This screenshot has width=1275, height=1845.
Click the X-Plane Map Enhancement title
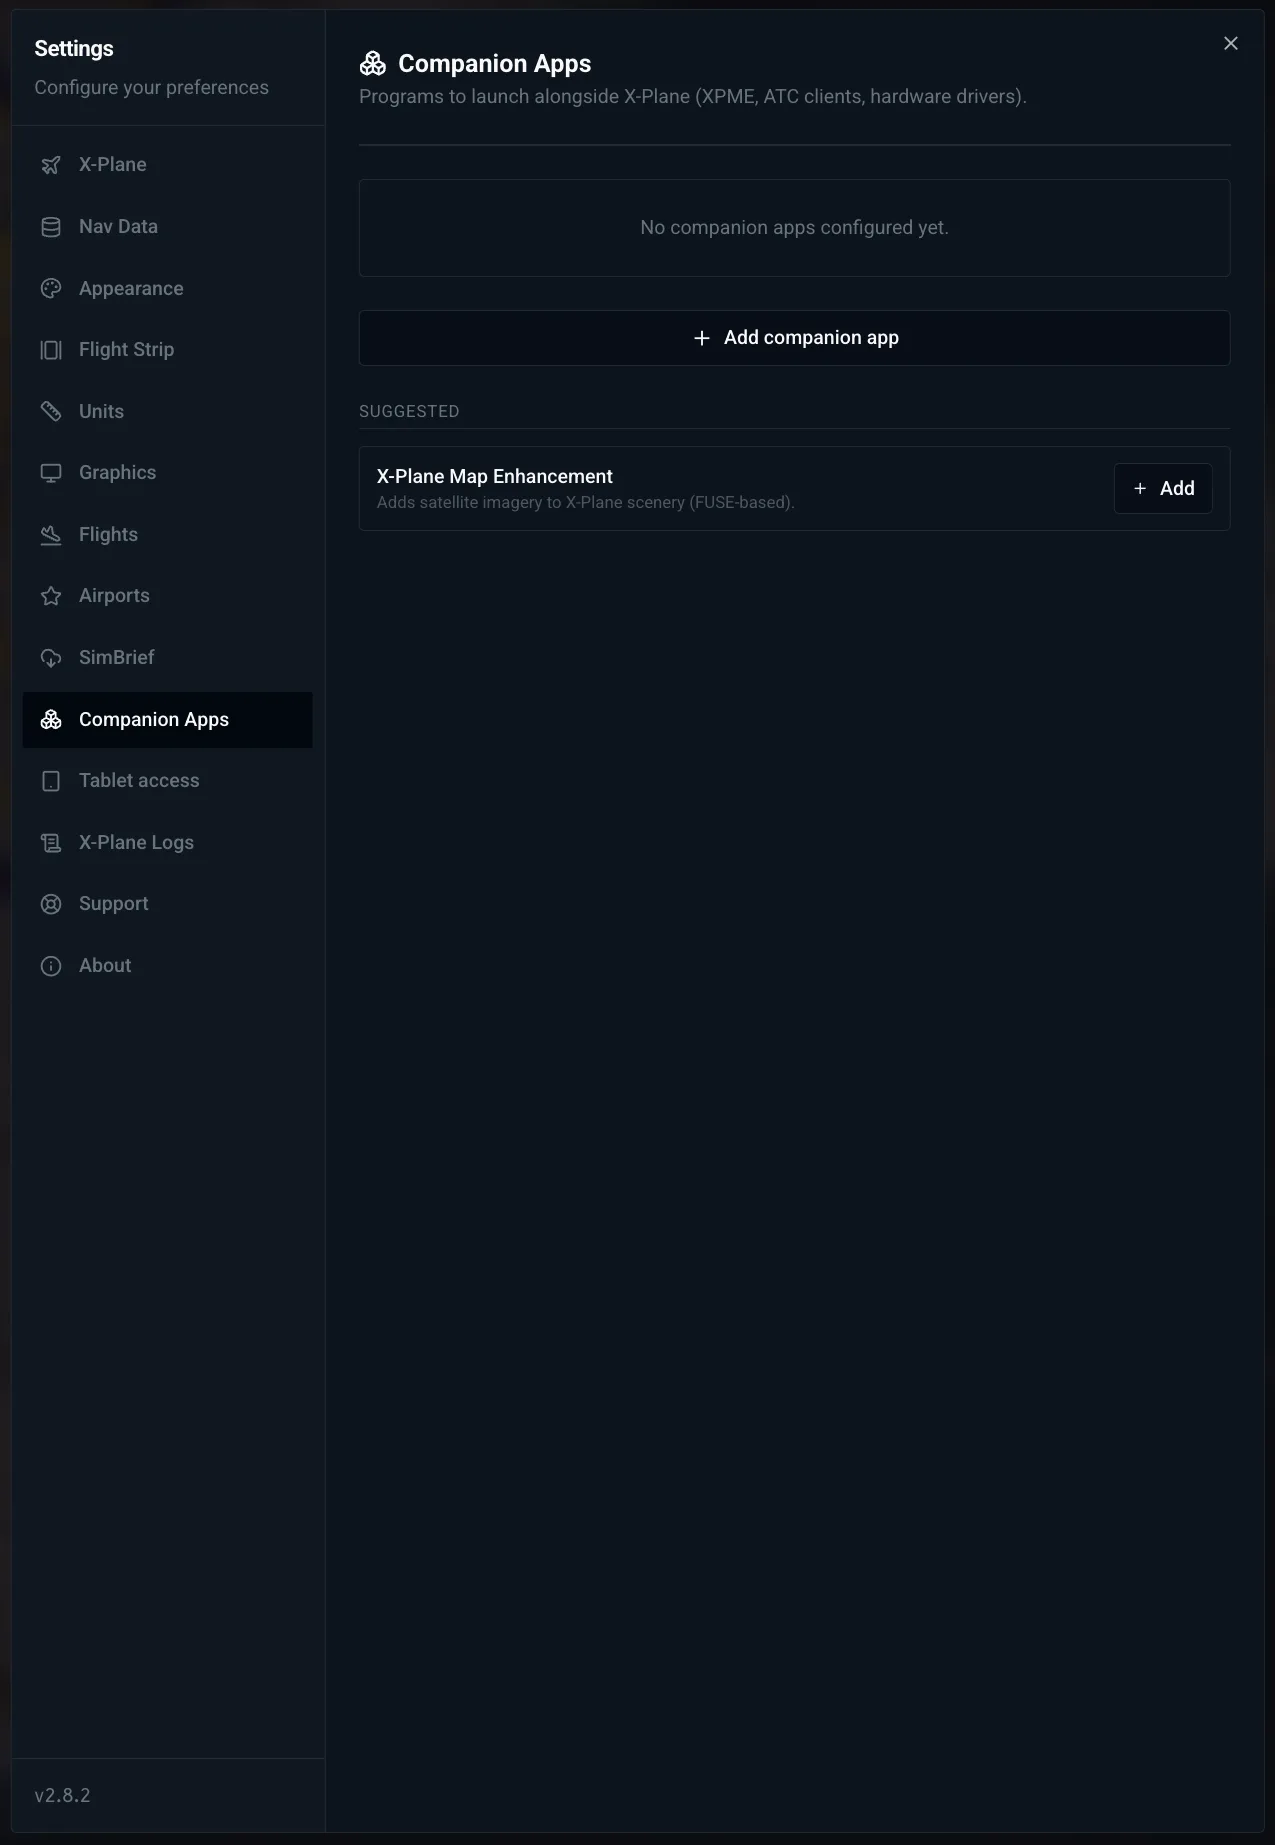tap(495, 477)
